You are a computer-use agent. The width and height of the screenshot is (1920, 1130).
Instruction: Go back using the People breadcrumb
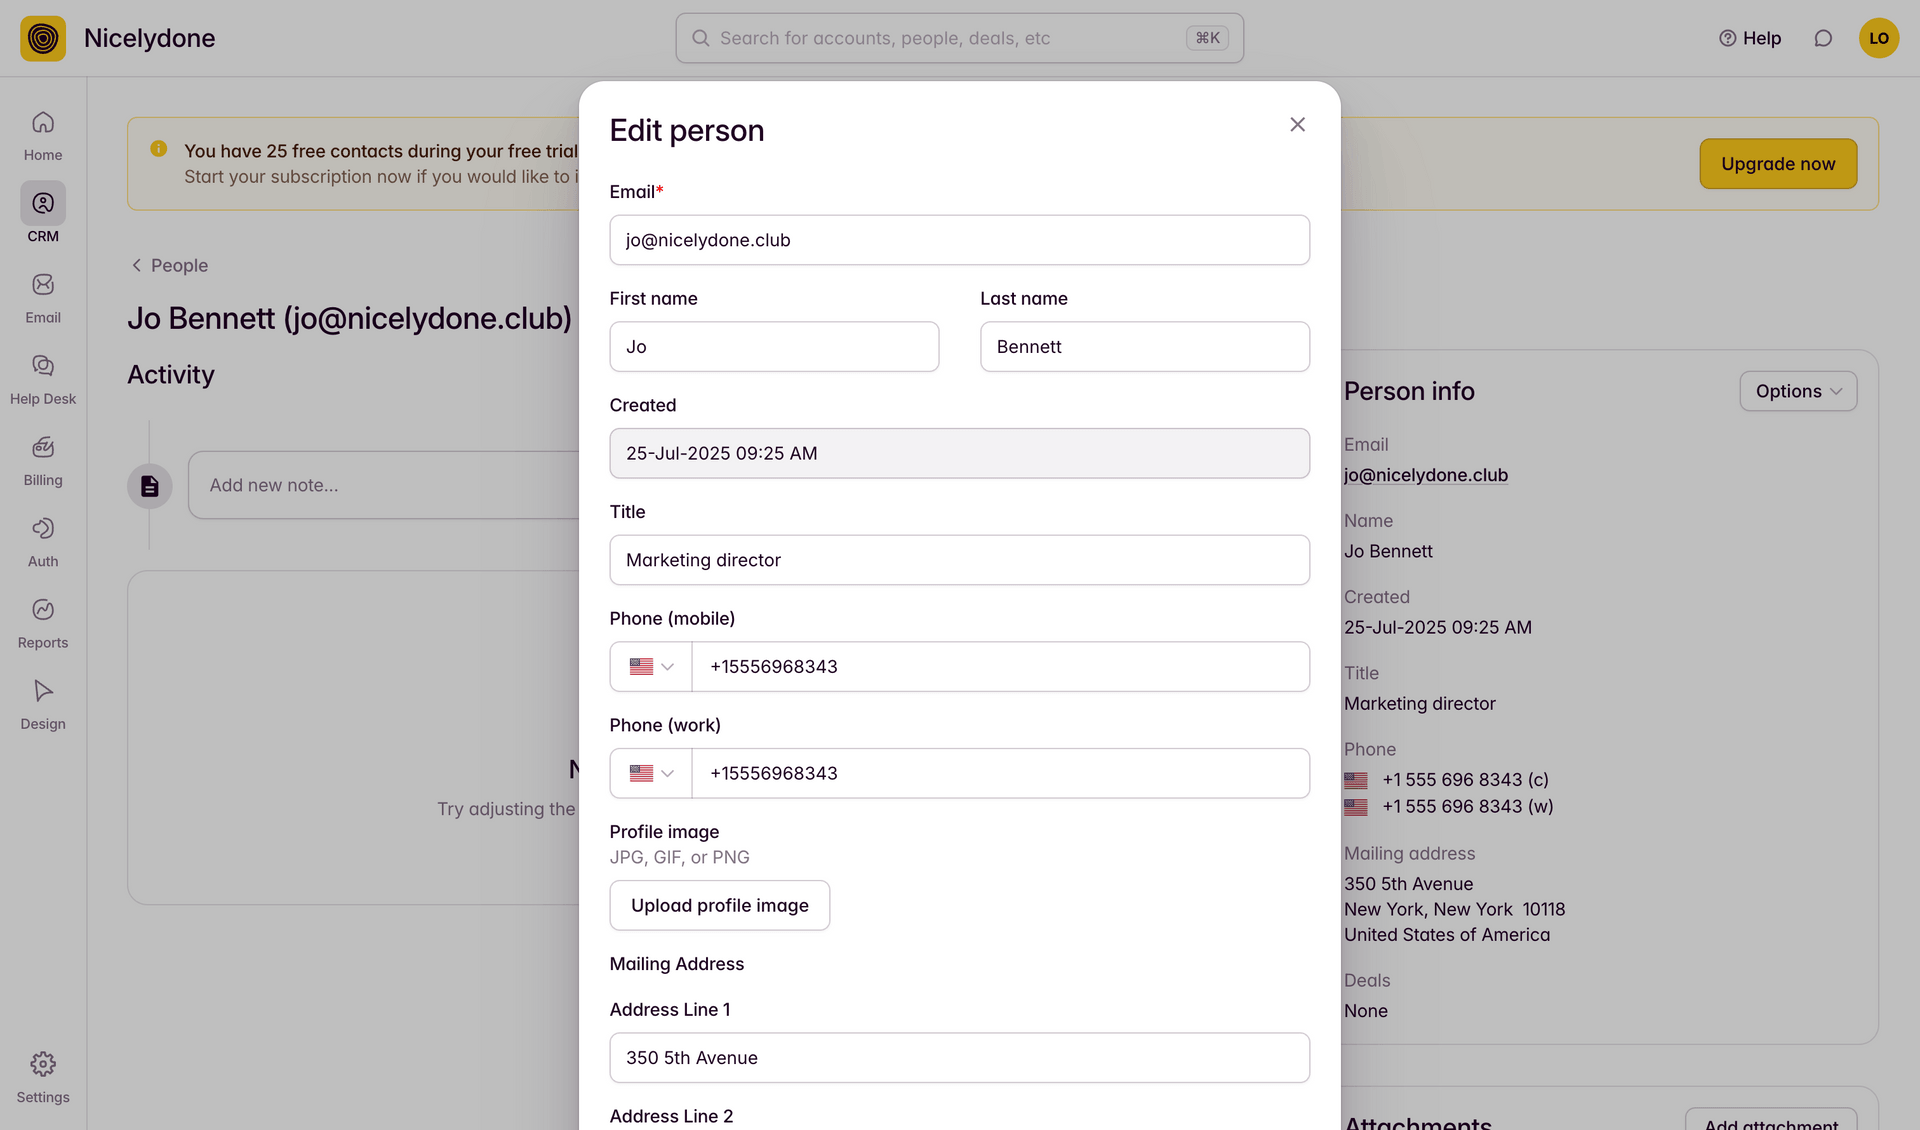[x=168, y=265]
